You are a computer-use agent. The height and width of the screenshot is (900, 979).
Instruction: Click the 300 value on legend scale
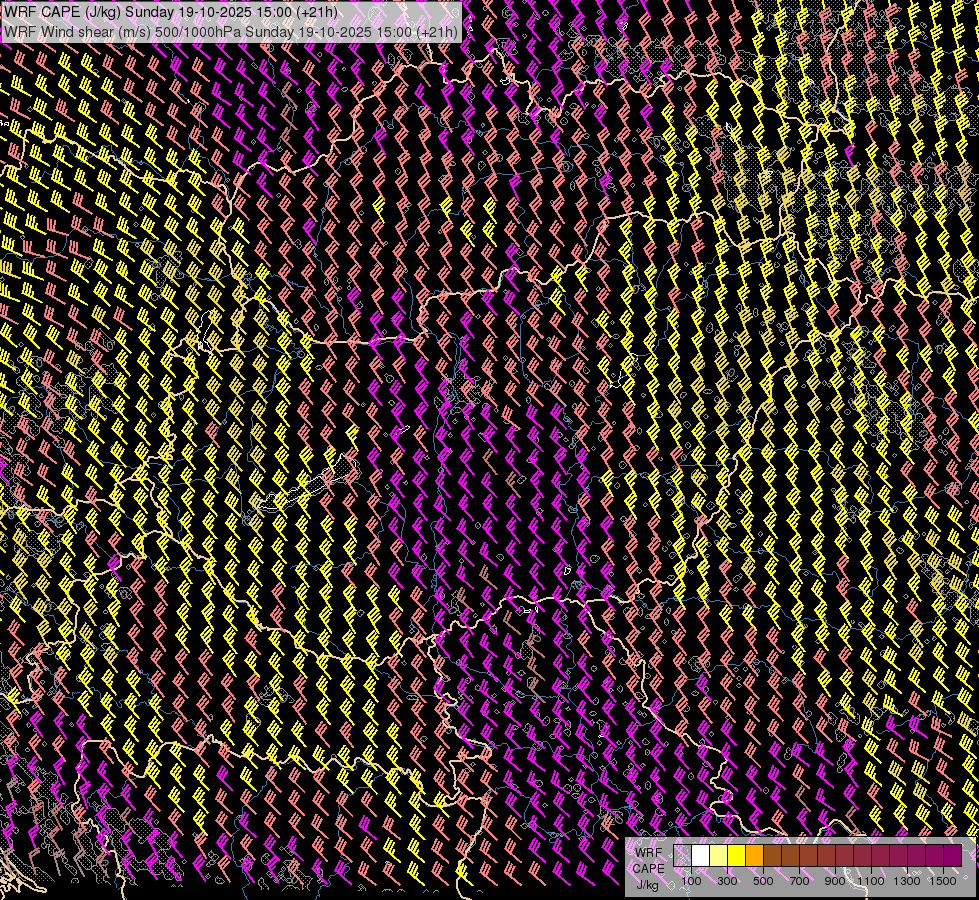727,881
